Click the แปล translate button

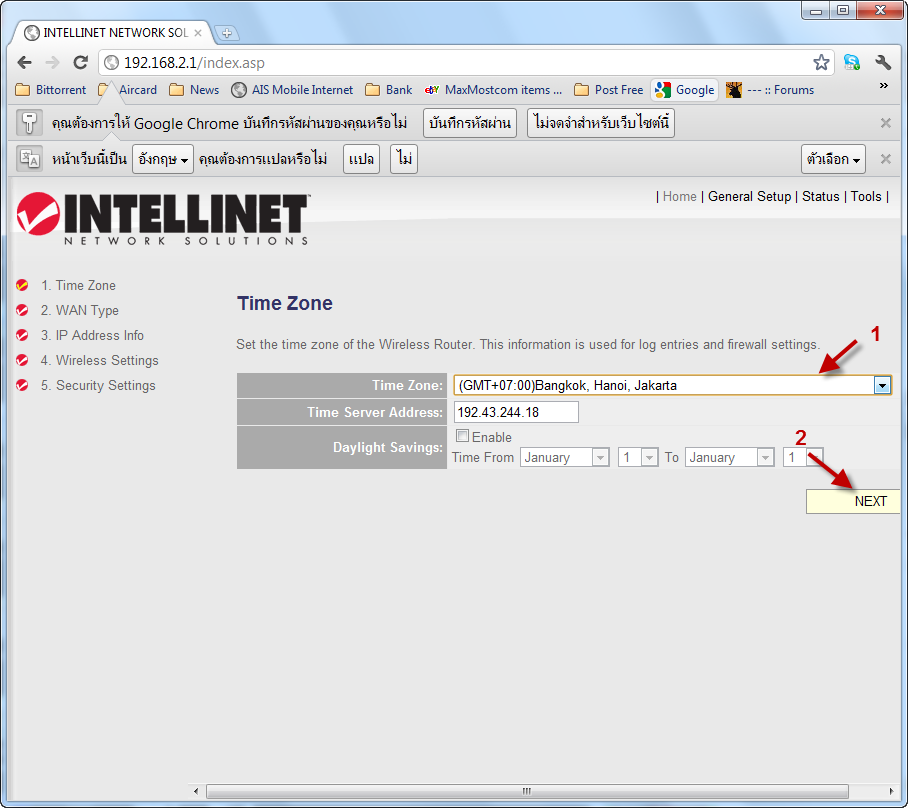click(x=361, y=159)
